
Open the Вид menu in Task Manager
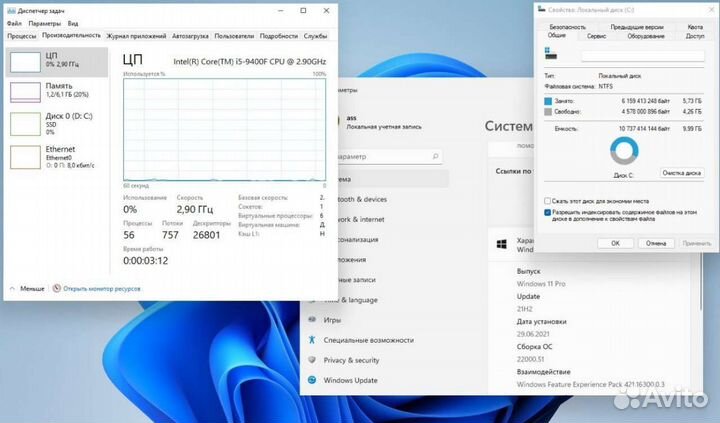(73, 23)
